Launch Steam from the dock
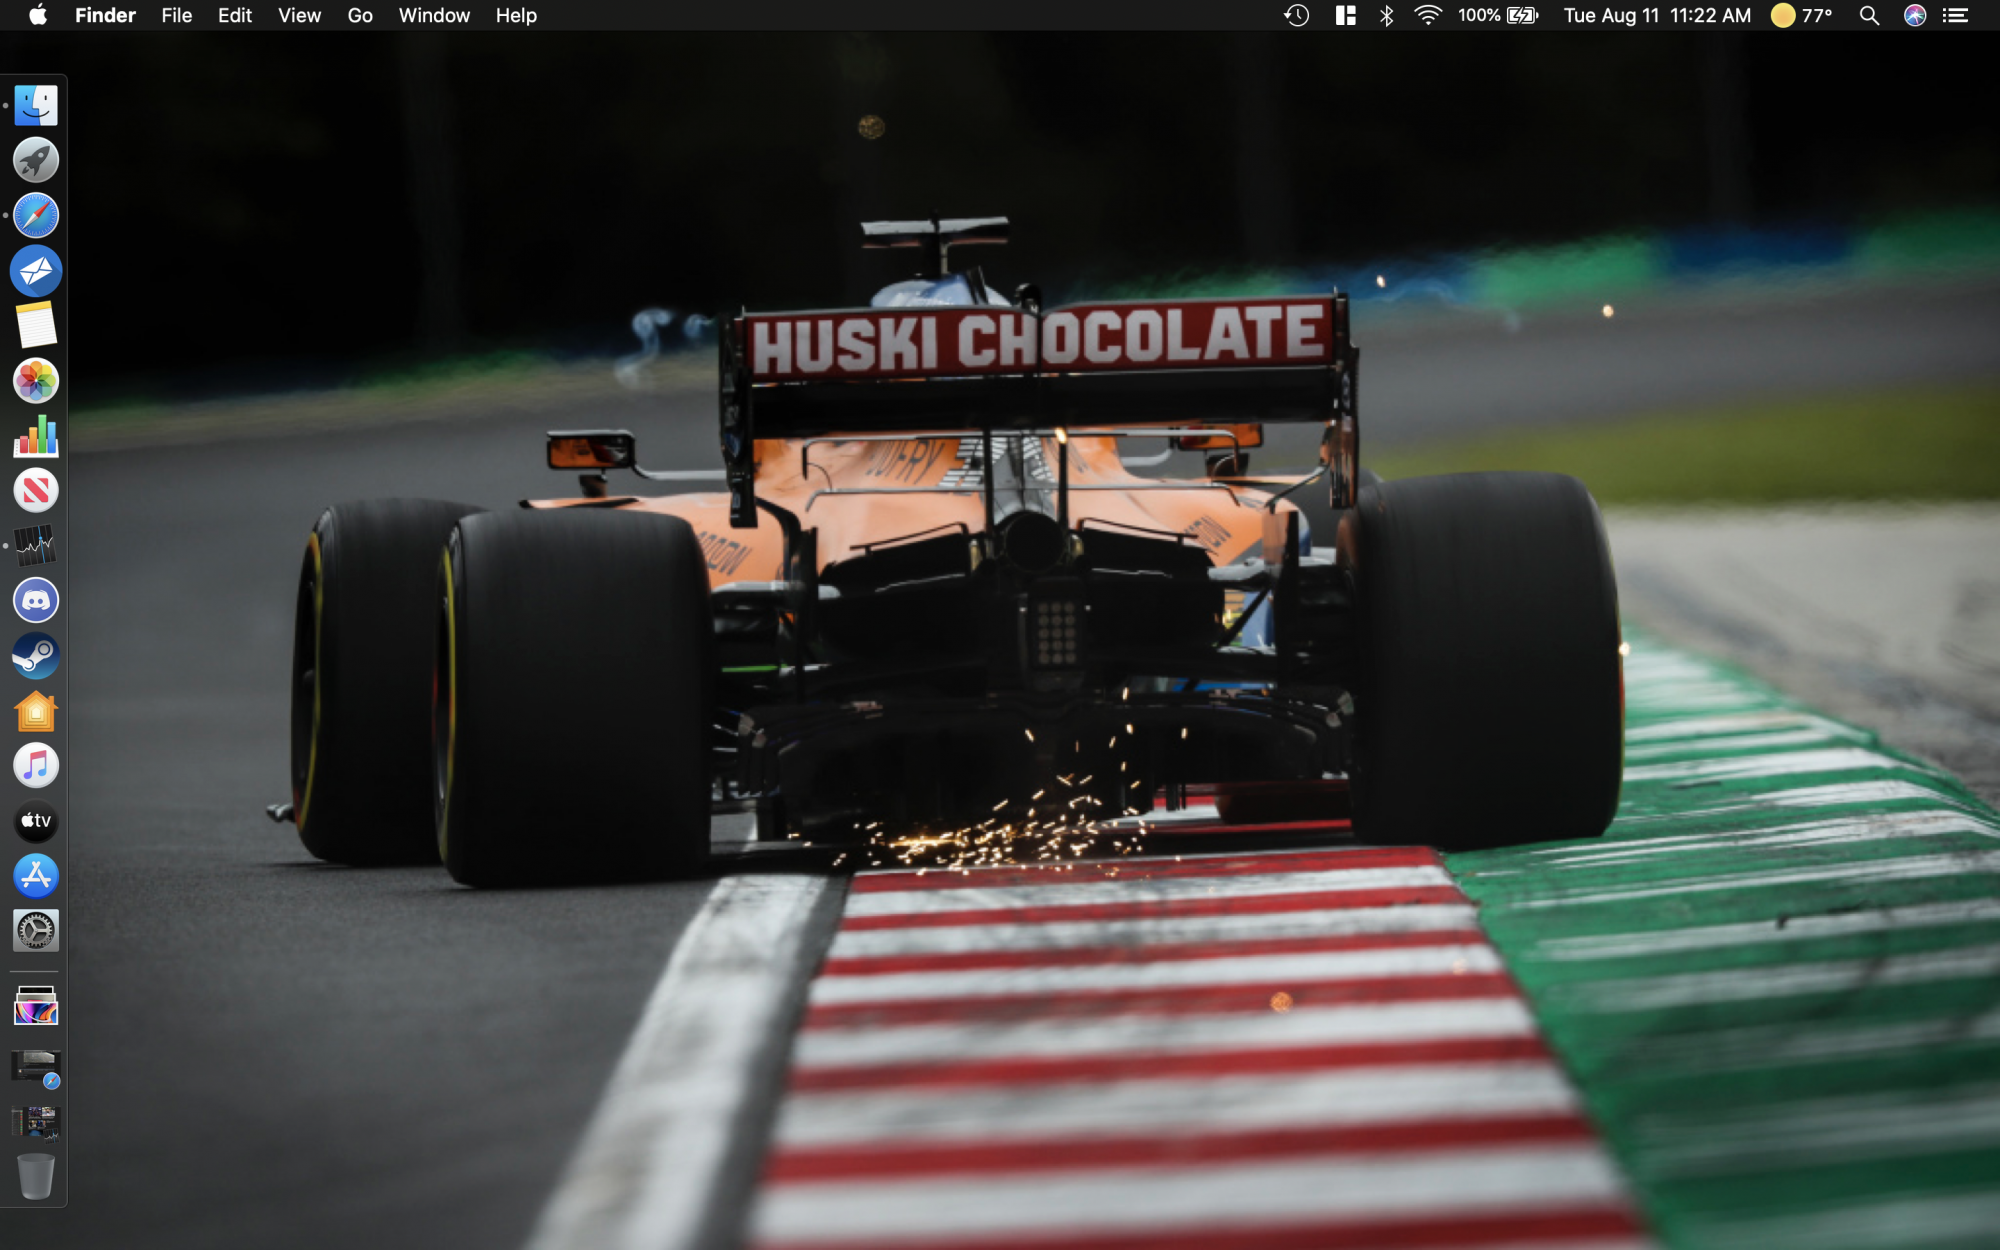The height and width of the screenshot is (1250, 2000). pos(36,656)
